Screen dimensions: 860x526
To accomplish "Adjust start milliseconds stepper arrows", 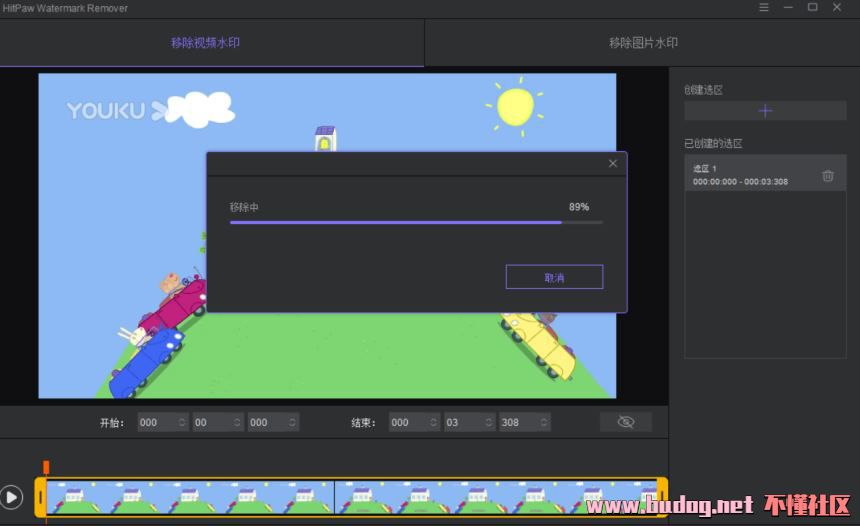I will click(292, 422).
